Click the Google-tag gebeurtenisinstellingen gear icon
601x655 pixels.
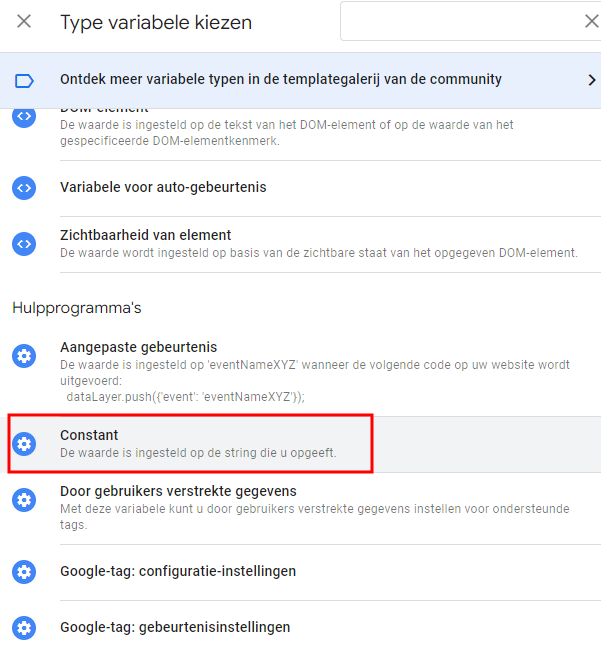pyautogui.click(x=24, y=627)
